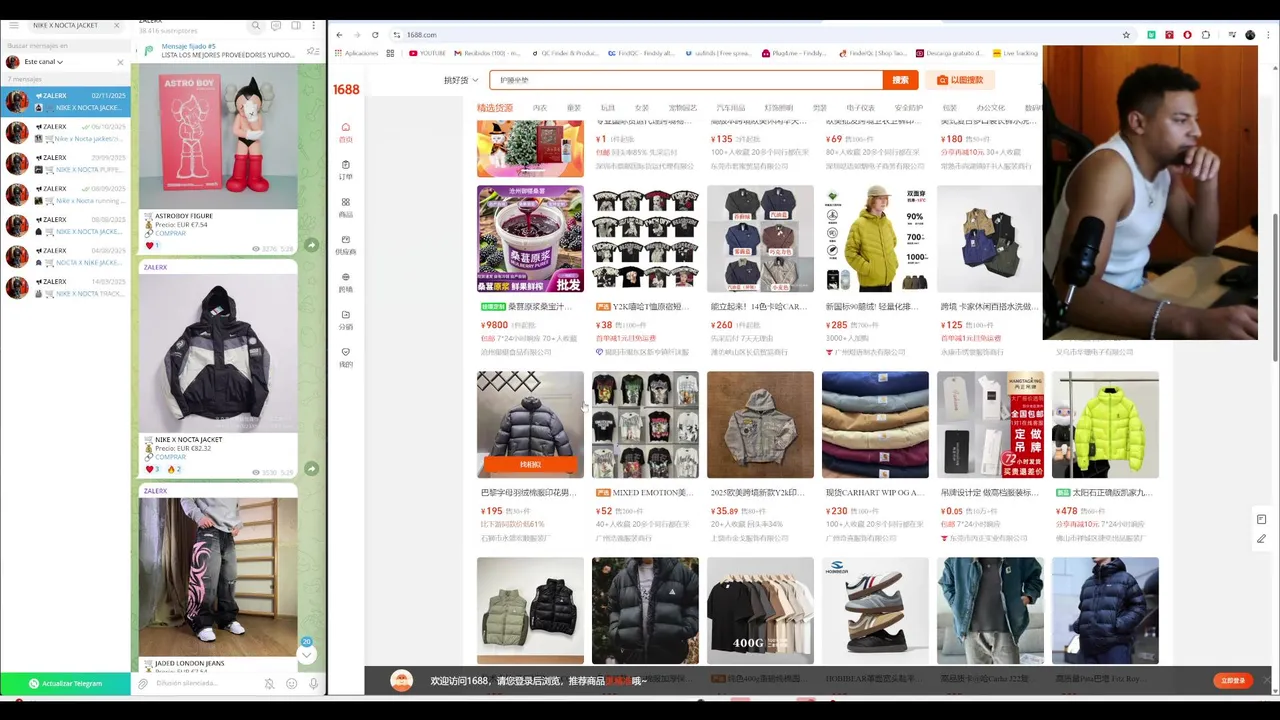Open the black puffer jacket product priced ¥195
Image resolution: width=1280 pixels, height=720 pixels.
[530, 425]
